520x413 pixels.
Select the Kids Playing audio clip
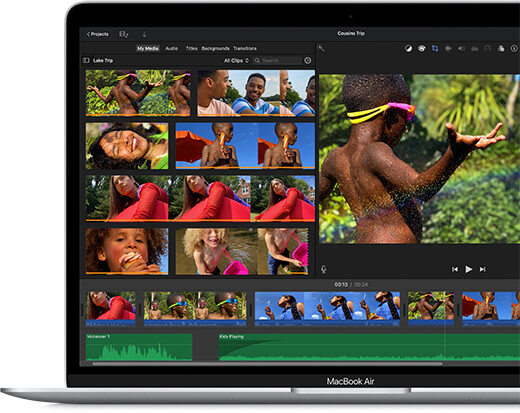[369, 347]
